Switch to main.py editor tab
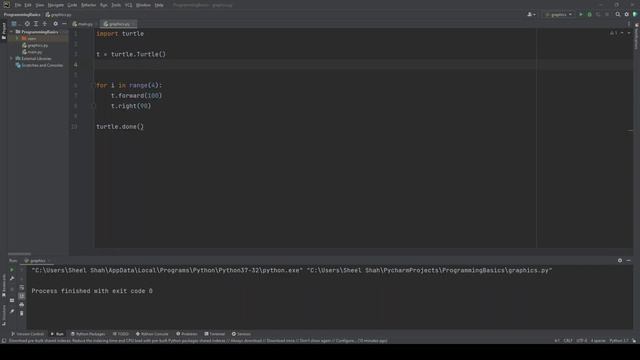Screen dimensions: 640x360 click(x=83, y=24)
